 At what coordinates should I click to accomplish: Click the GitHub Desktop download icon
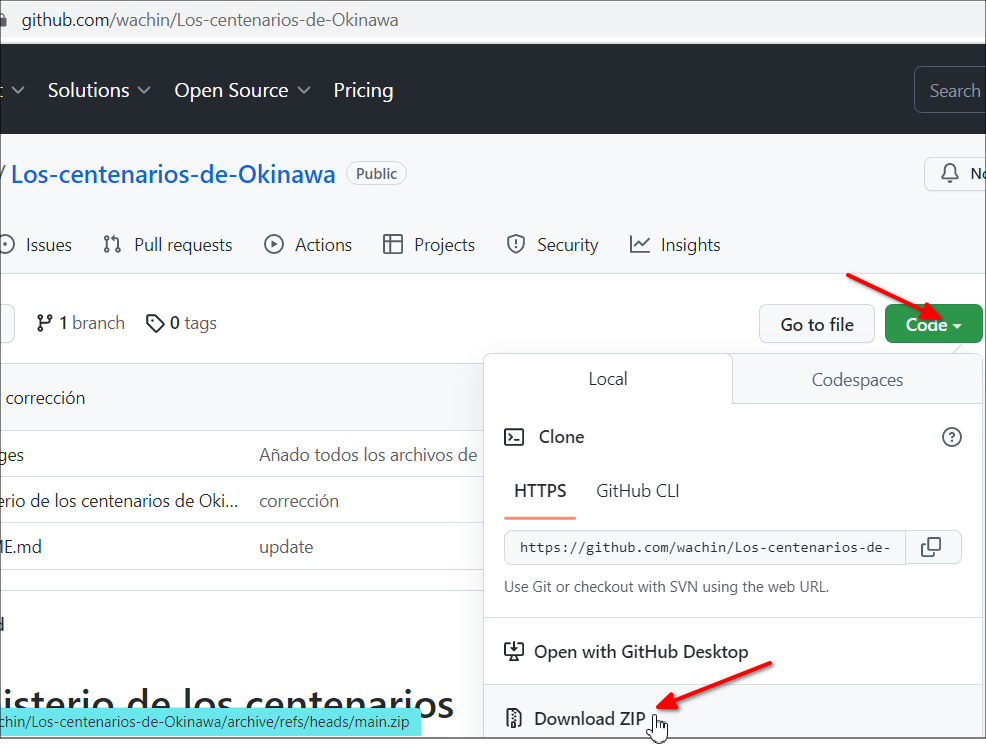[514, 652]
